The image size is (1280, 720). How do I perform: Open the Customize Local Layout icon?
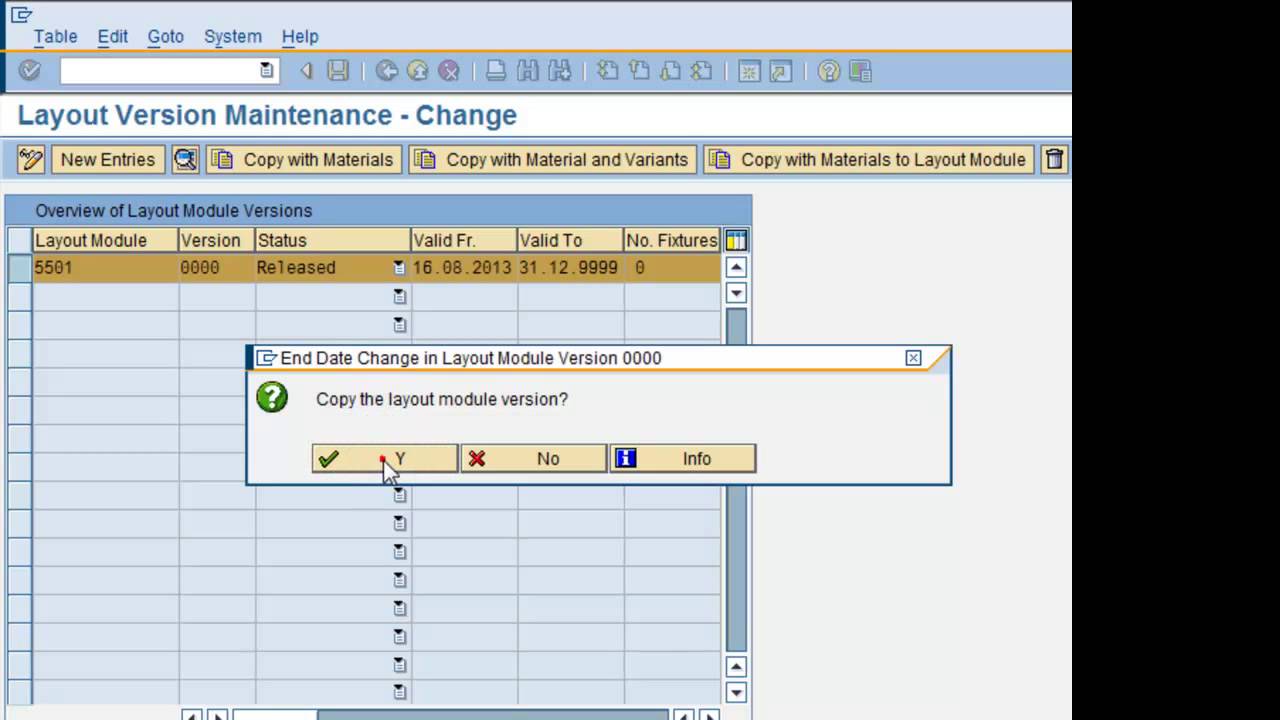860,71
